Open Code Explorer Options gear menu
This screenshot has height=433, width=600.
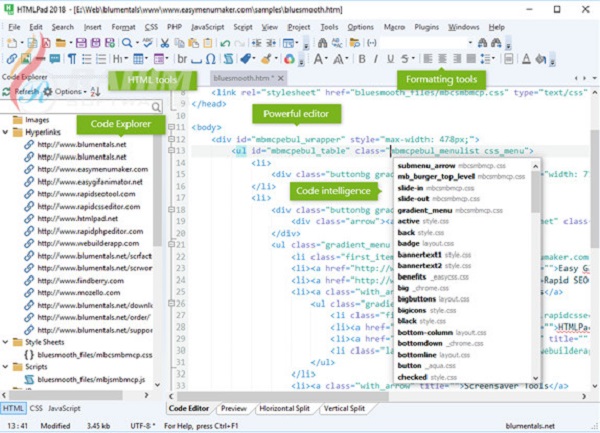[x=48, y=91]
